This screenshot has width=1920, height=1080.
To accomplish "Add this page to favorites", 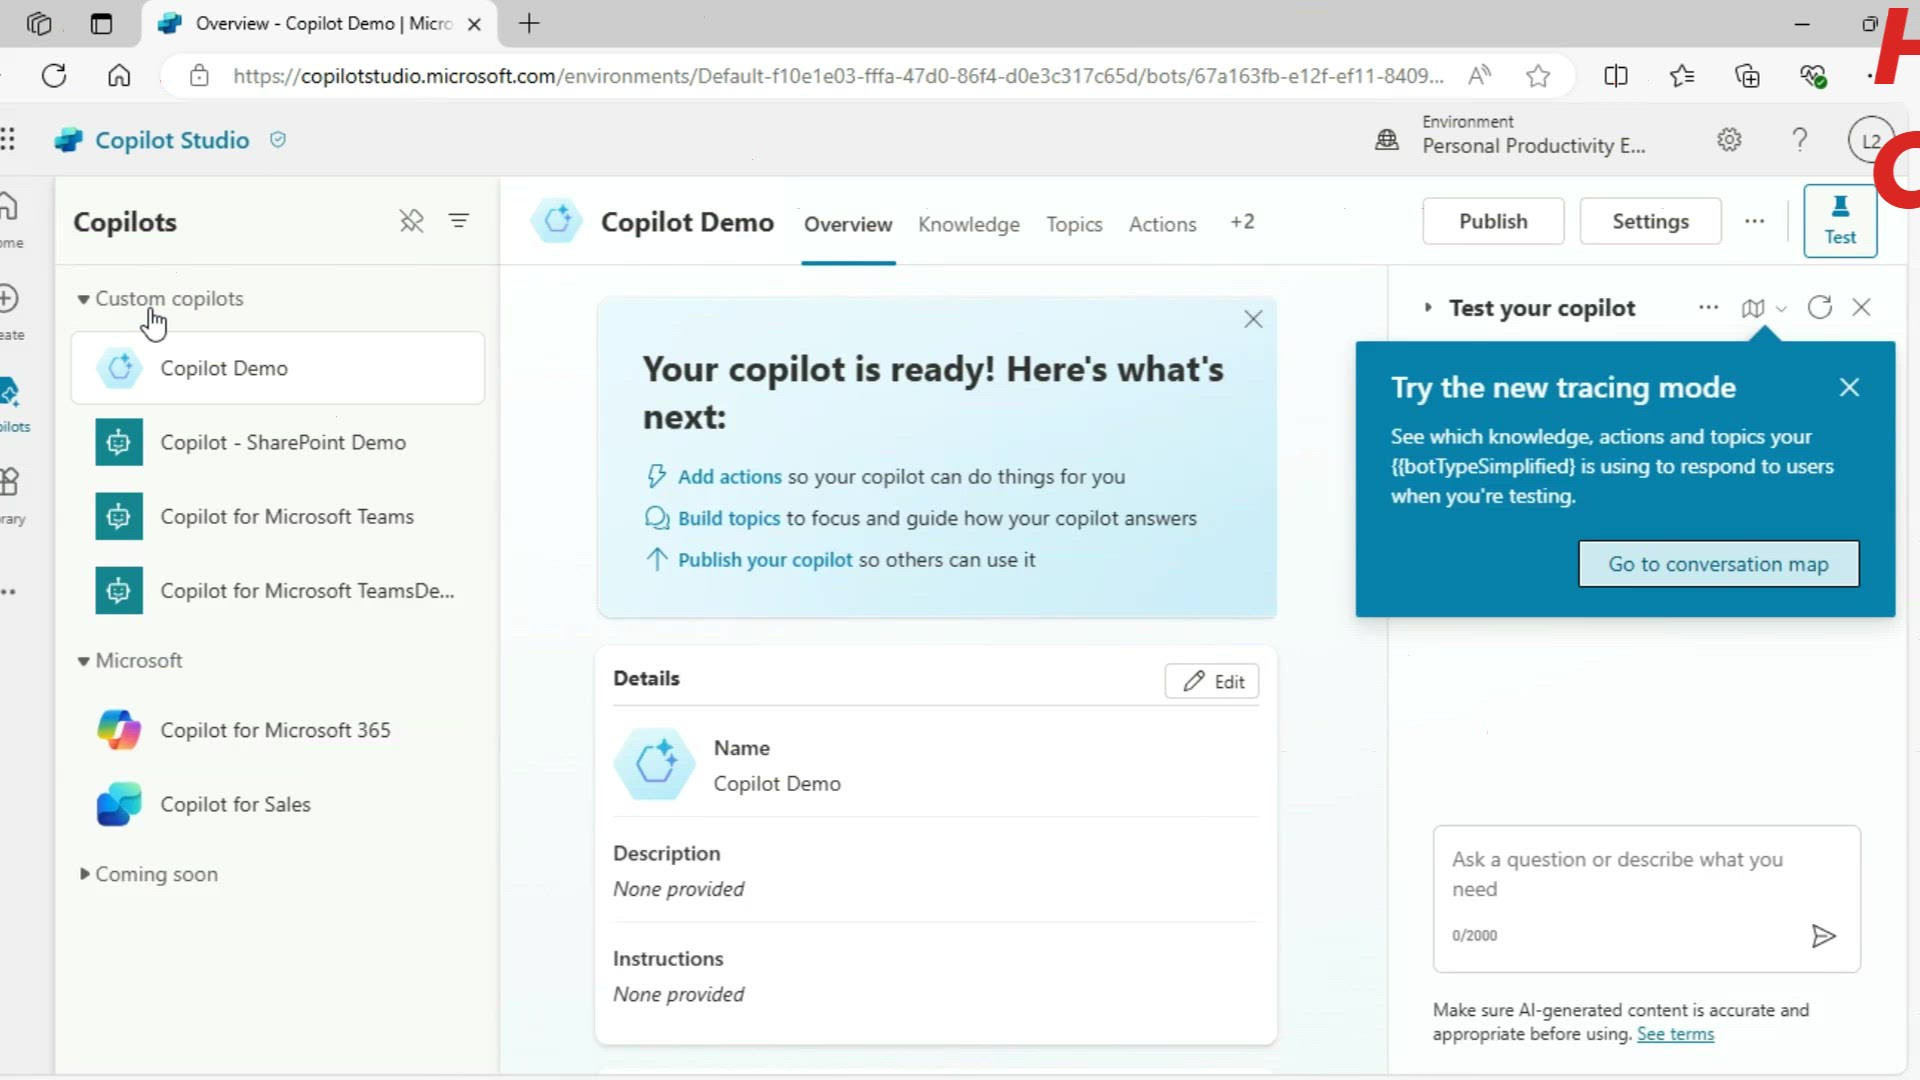I will click(x=1538, y=76).
